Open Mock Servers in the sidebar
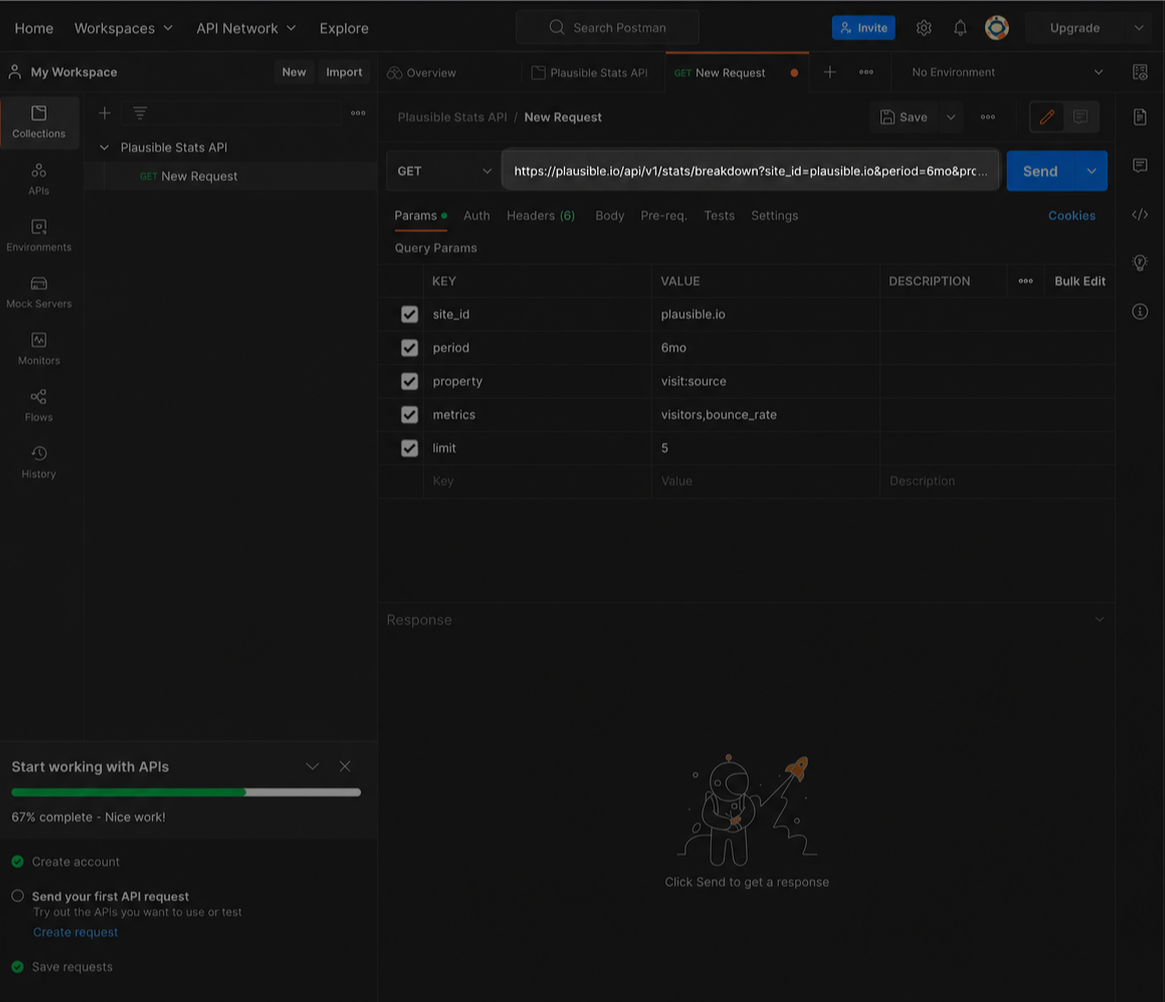Image resolution: width=1165 pixels, height=1002 pixels. (x=39, y=292)
